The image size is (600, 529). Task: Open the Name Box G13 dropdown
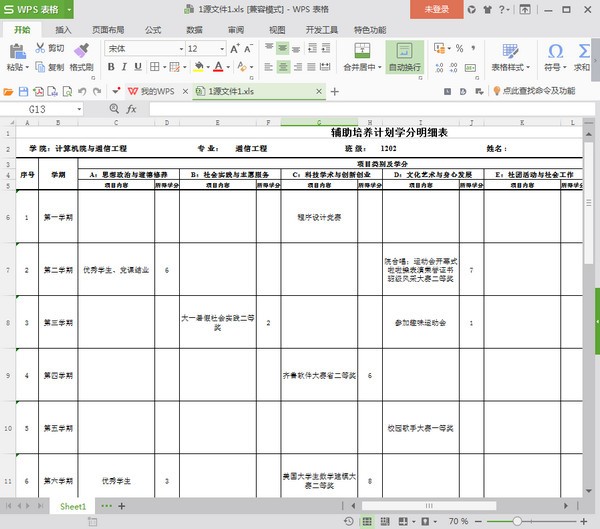79,109
